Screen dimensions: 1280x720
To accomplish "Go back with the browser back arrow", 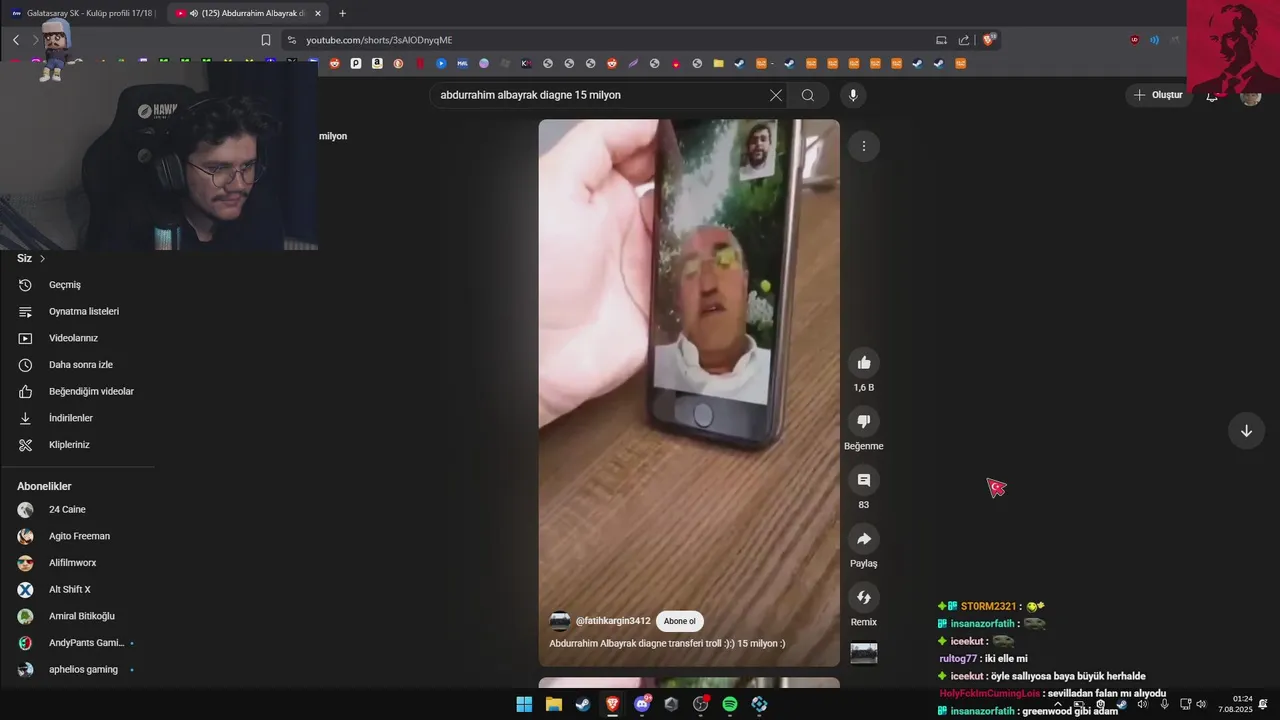I will (x=16, y=40).
